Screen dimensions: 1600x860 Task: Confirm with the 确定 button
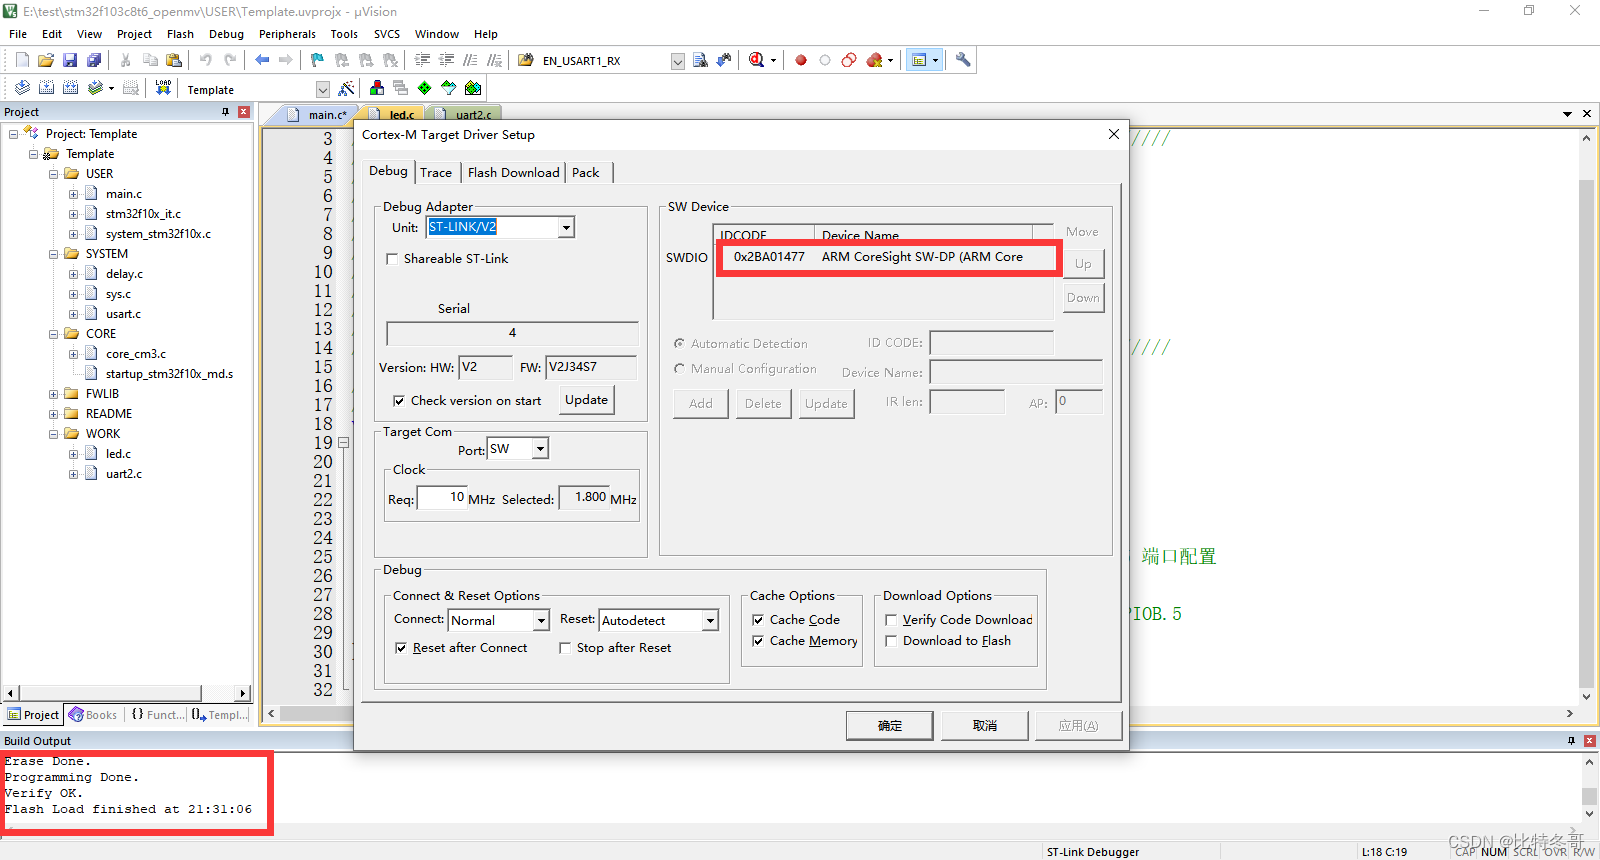pos(889,726)
